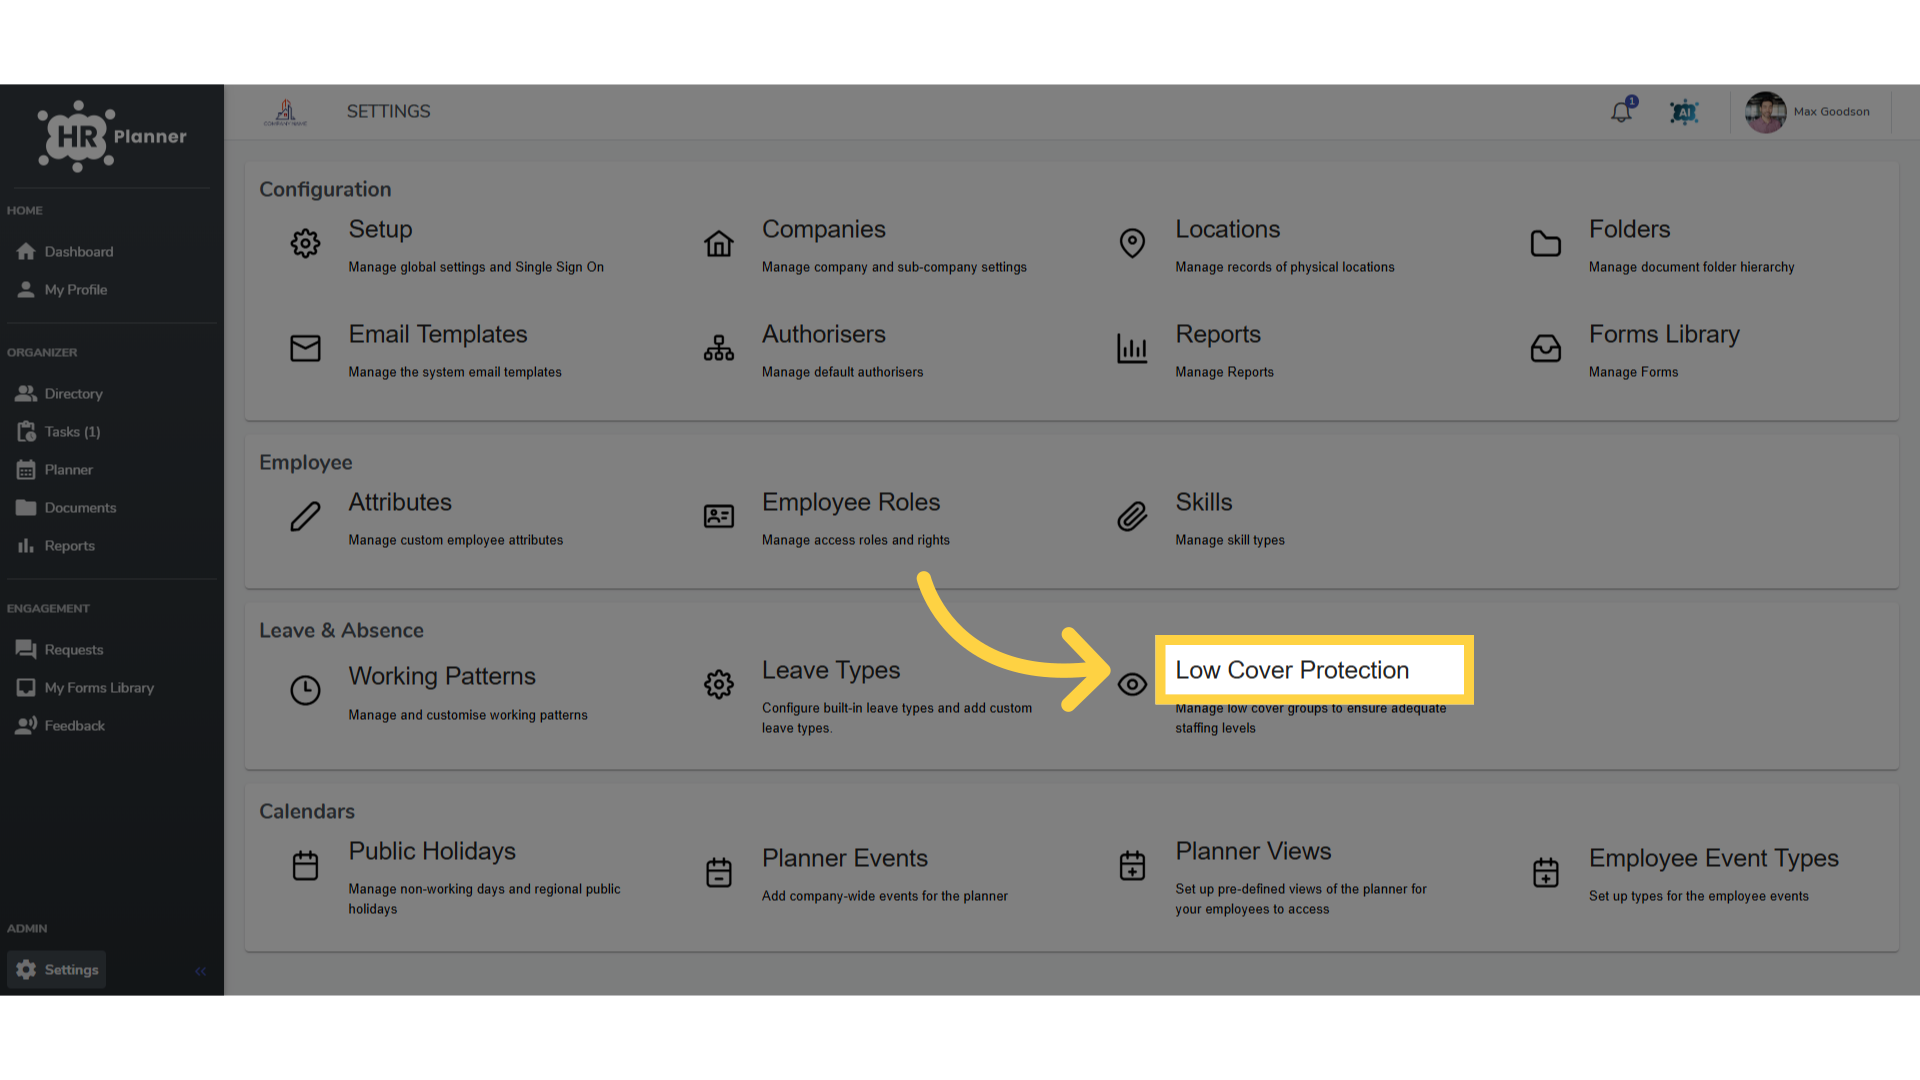1920x1080 pixels.
Task: Open Feedback in the sidebar
Action: point(60,726)
